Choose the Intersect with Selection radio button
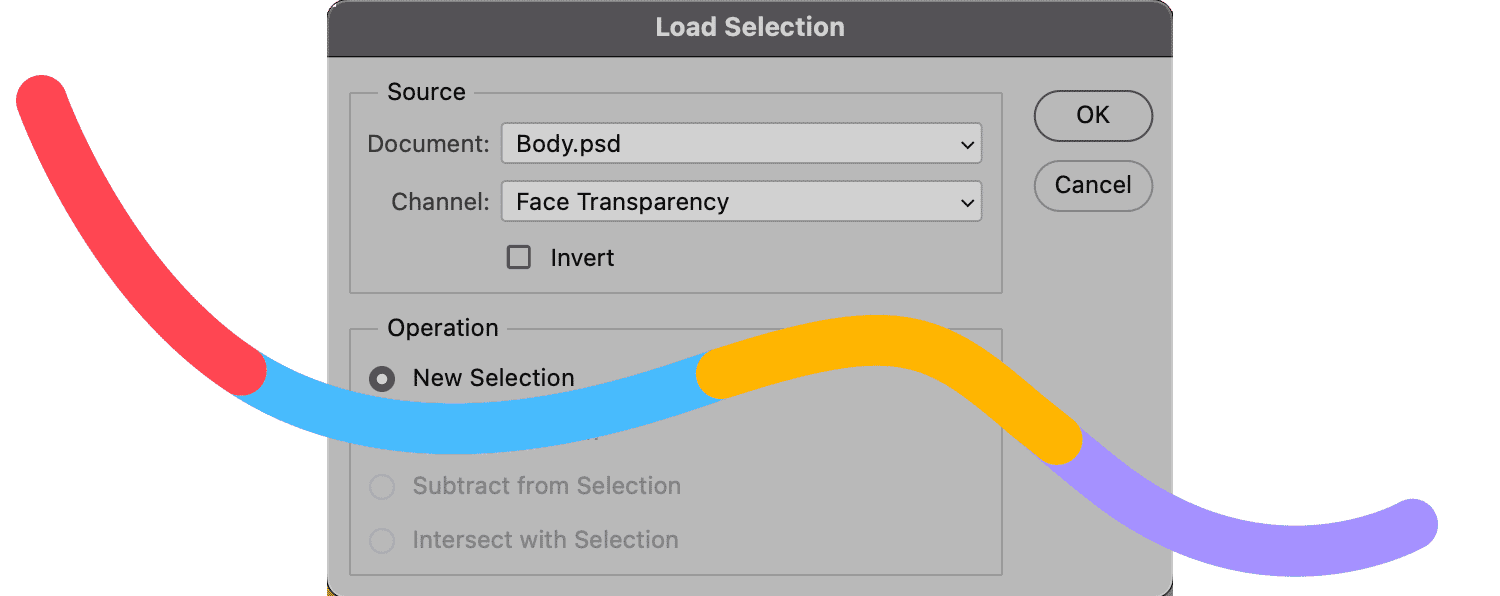 (x=382, y=541)
